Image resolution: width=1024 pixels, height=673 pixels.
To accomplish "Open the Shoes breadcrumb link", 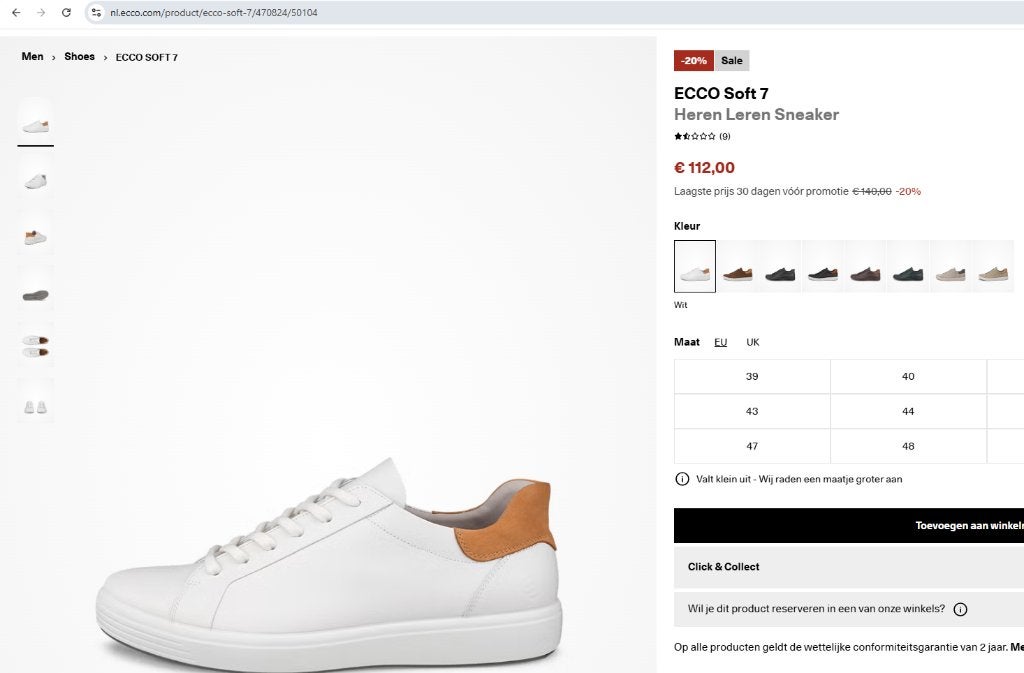I will click(79, 57).
